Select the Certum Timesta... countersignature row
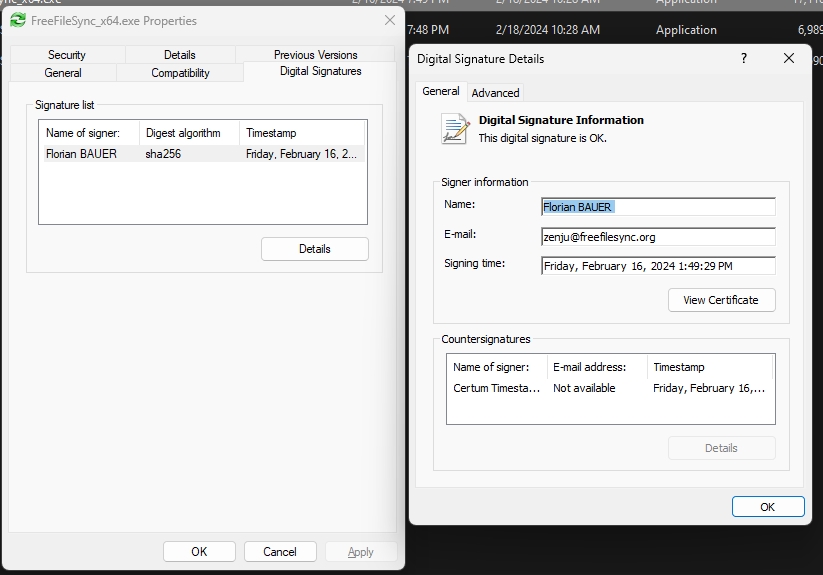Screen dimensions: 823x575 pos(610,388)
